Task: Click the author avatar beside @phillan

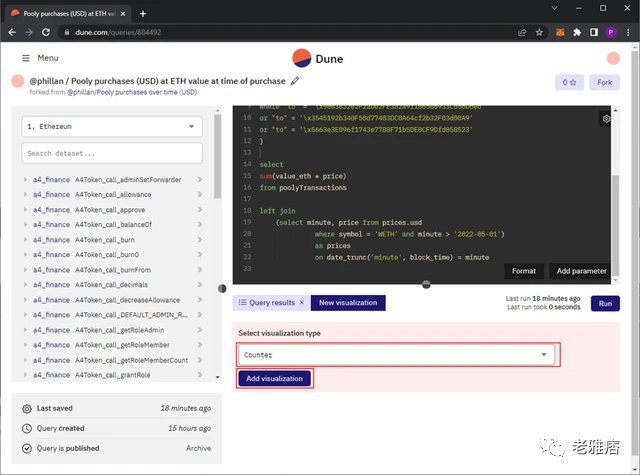Action: (x=18, y=81)
